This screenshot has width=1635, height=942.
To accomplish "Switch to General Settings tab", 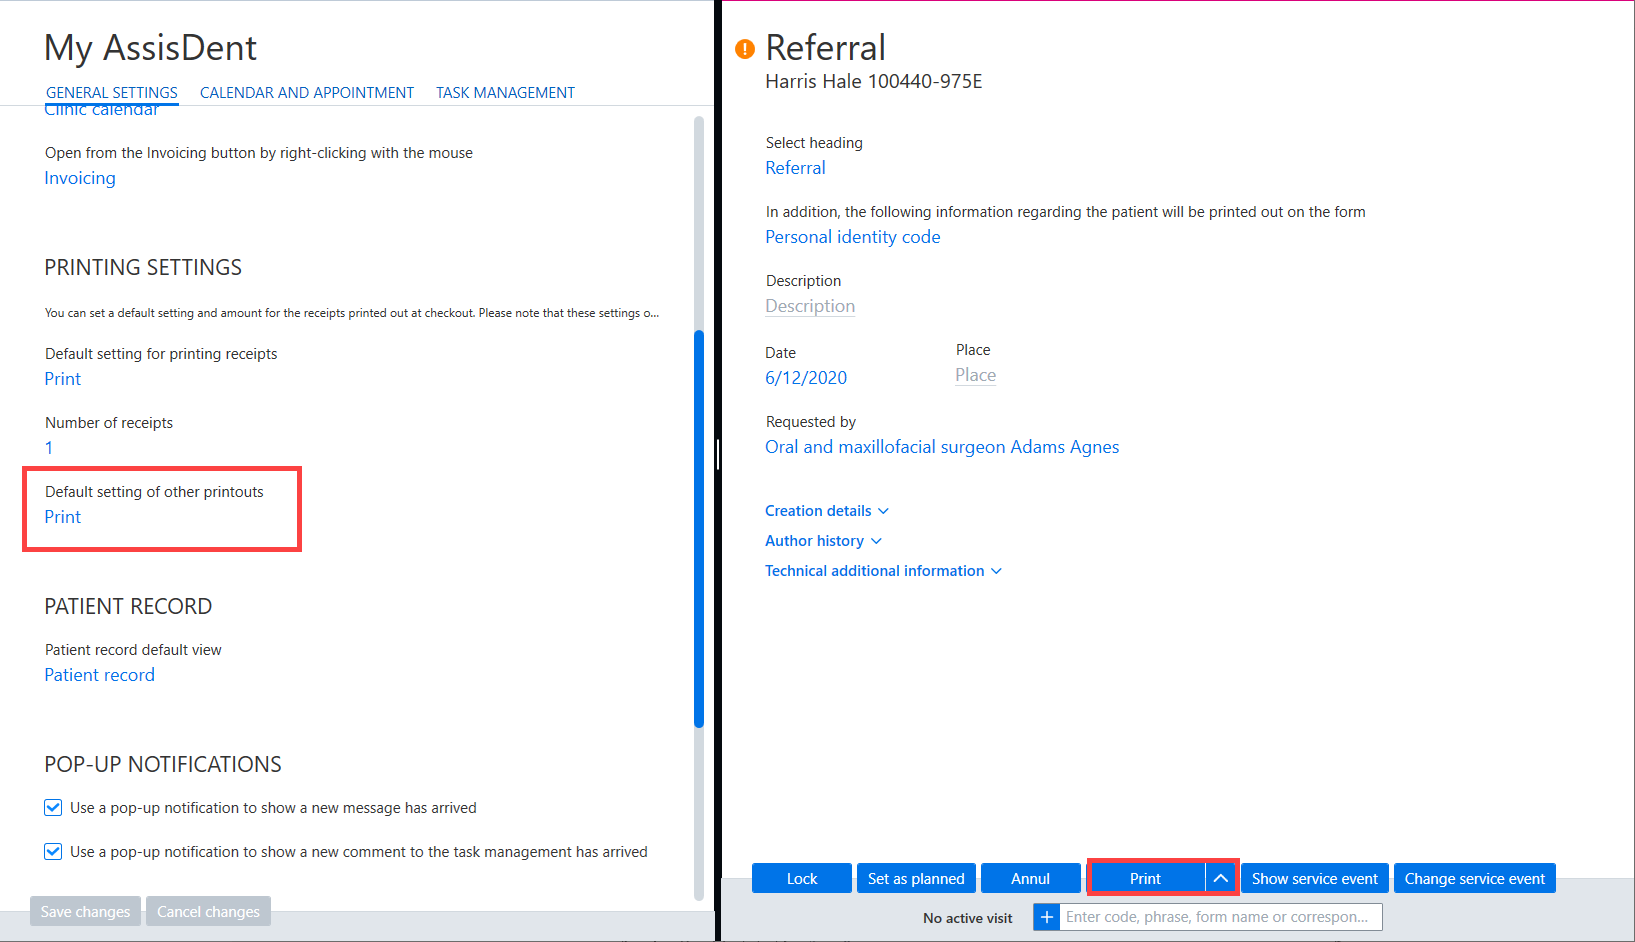I will pos(112,93).
